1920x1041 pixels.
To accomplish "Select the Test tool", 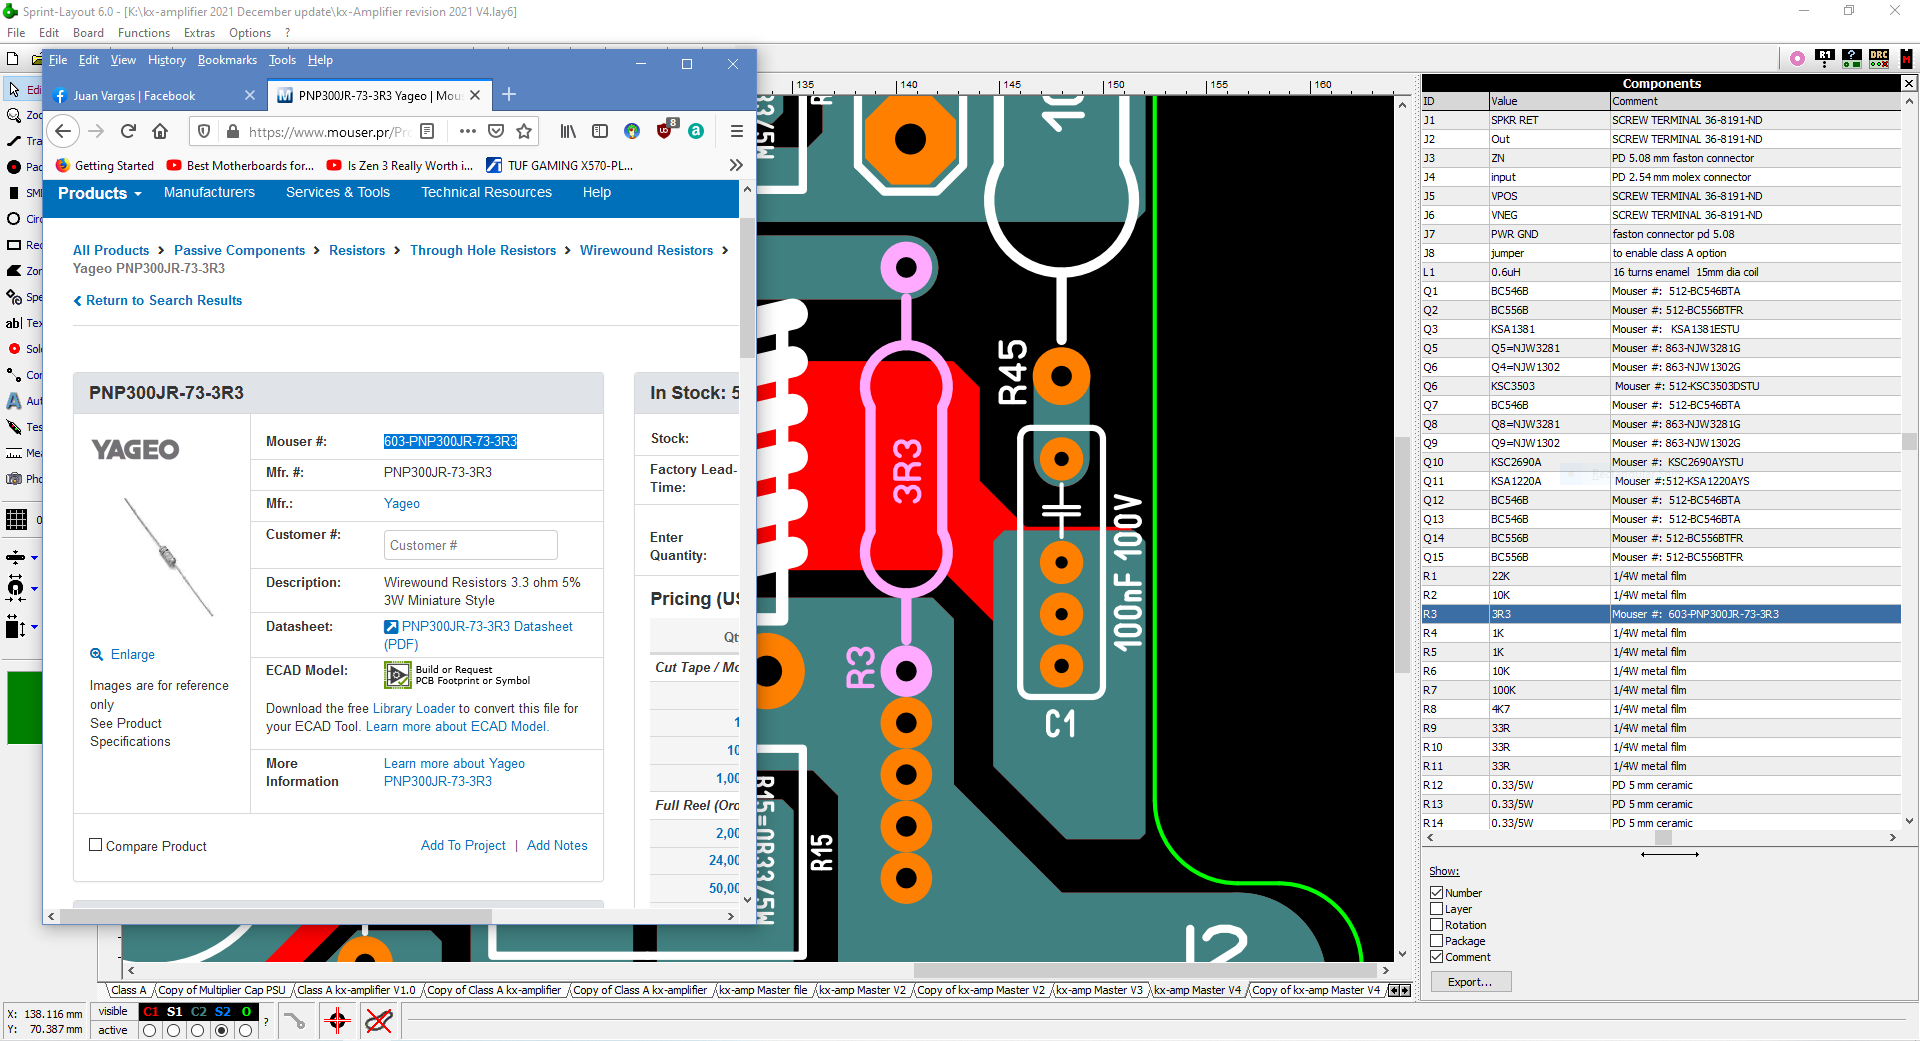I will coord(22,427).
